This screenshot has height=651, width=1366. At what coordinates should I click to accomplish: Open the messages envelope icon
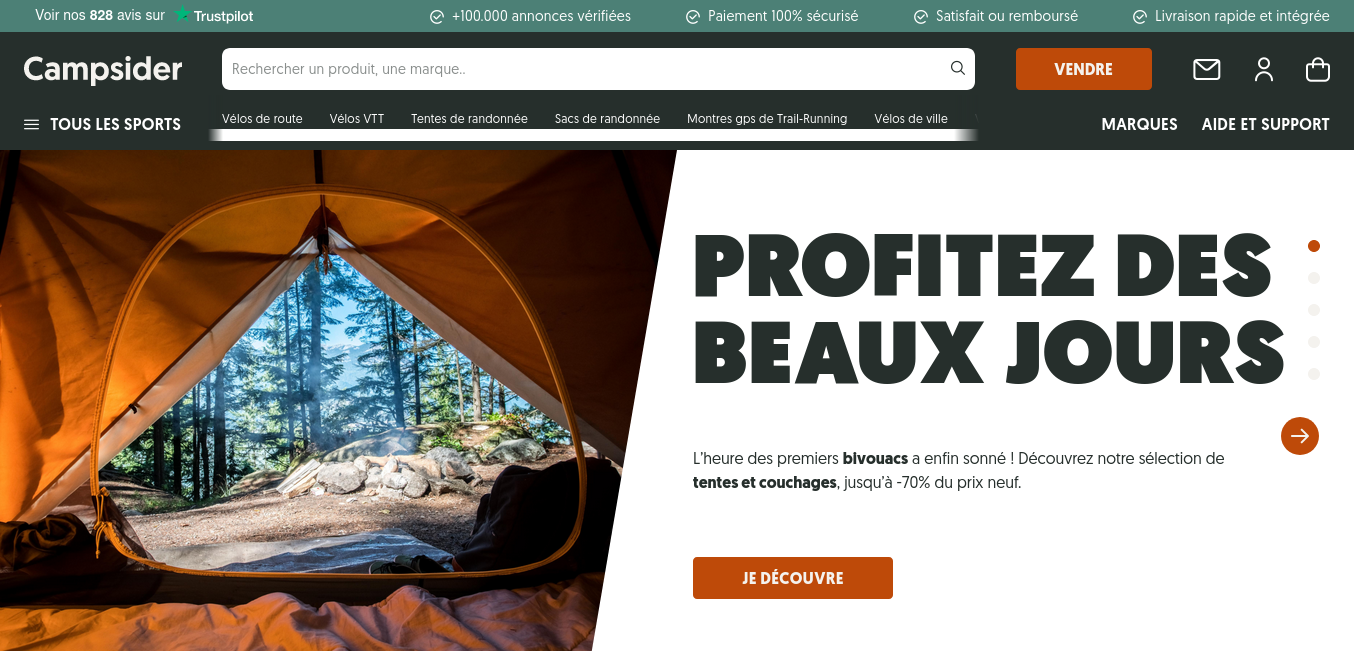pos(1207,69)
